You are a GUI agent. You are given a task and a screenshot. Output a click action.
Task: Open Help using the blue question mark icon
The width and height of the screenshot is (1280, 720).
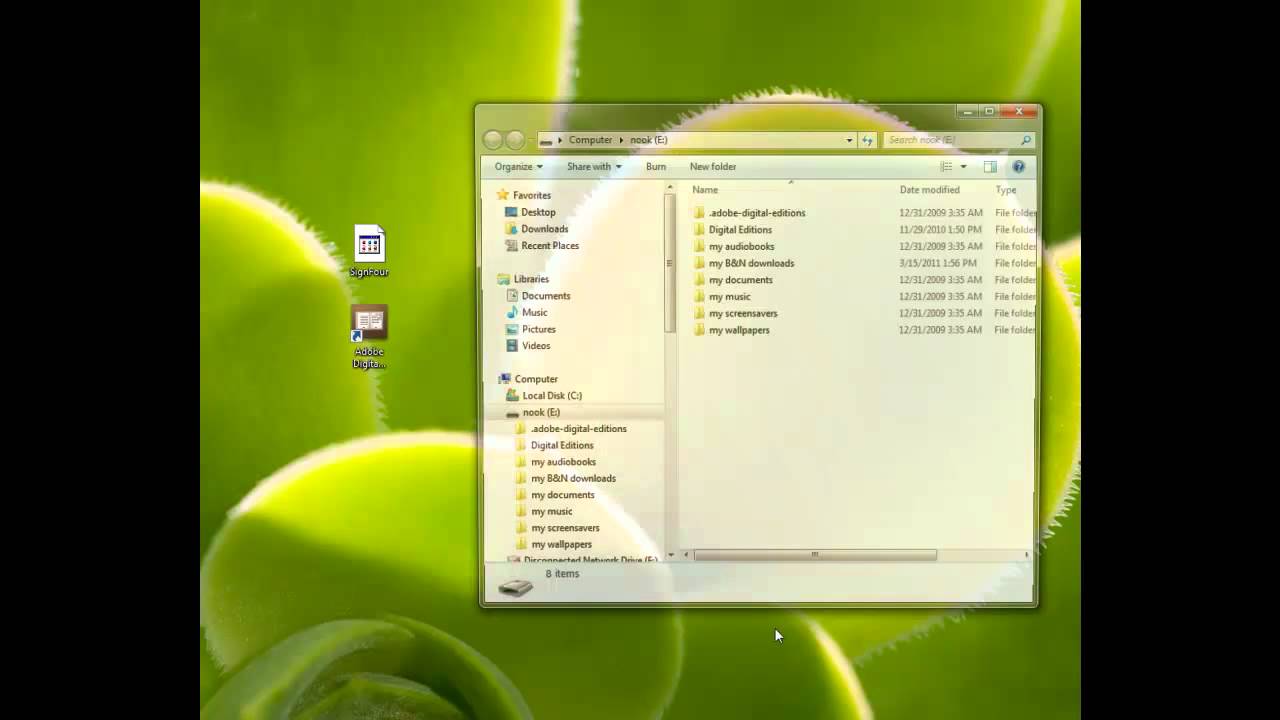pyautogui.click(x=1019, y=167)
